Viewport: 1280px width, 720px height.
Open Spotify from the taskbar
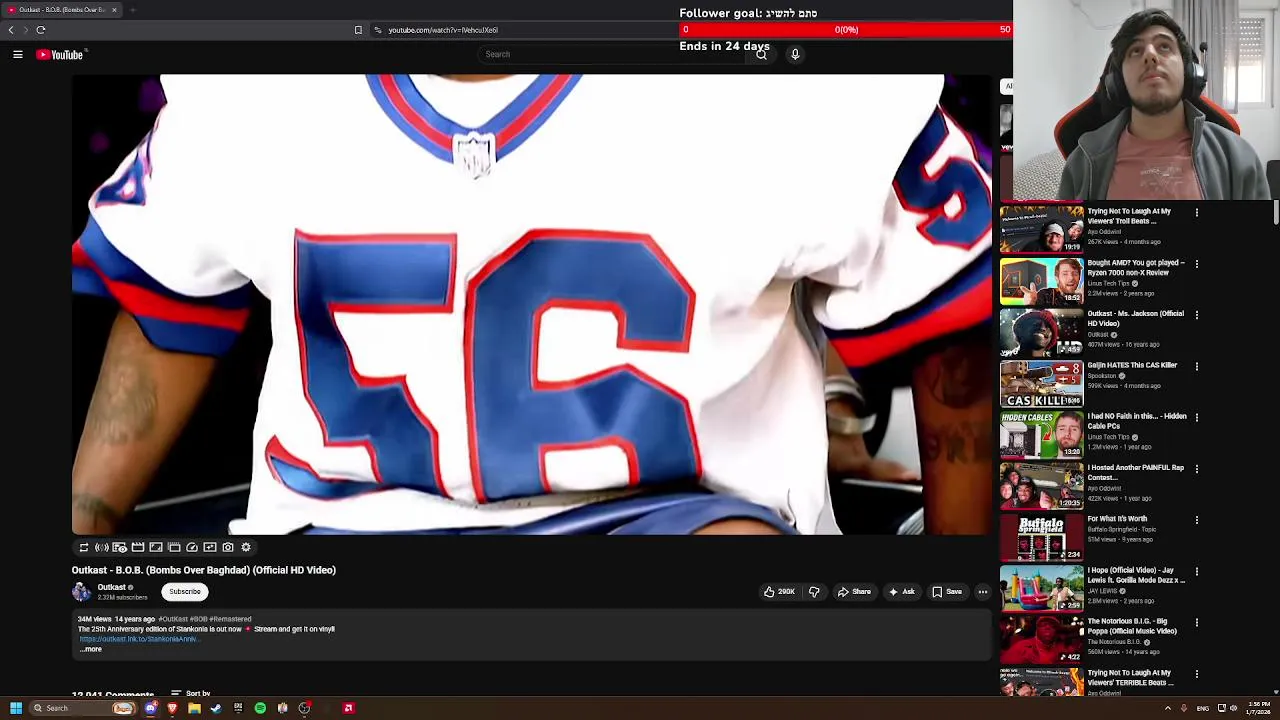point(260,708)
